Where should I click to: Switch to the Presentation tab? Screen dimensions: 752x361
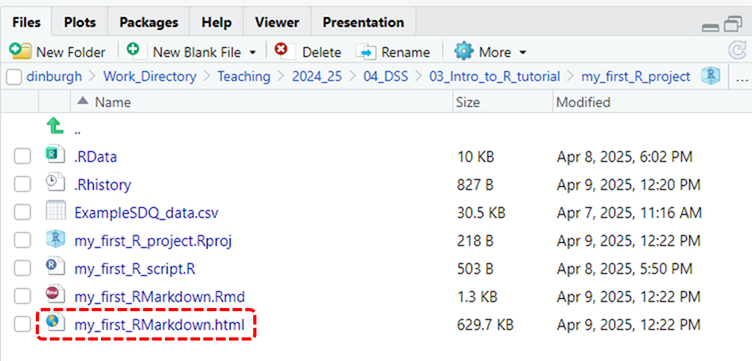363,23
